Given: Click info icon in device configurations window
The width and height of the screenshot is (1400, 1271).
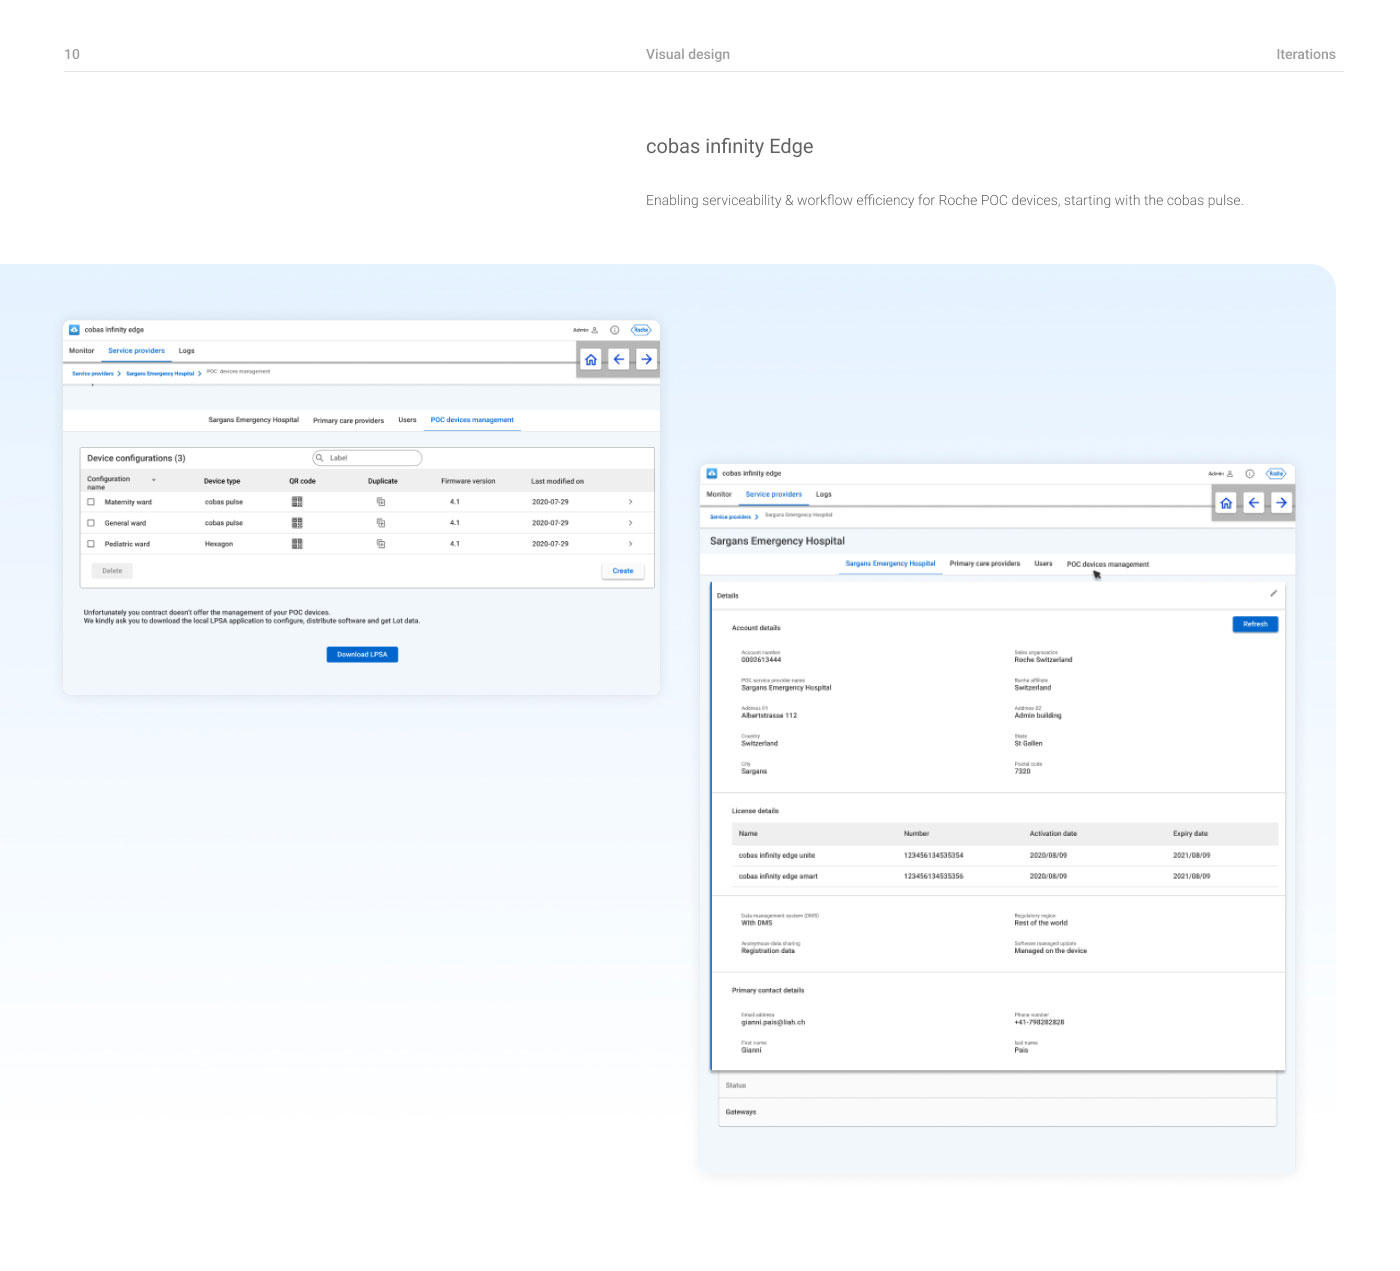Looking at the screenshot, I should (x=615, y=330).
